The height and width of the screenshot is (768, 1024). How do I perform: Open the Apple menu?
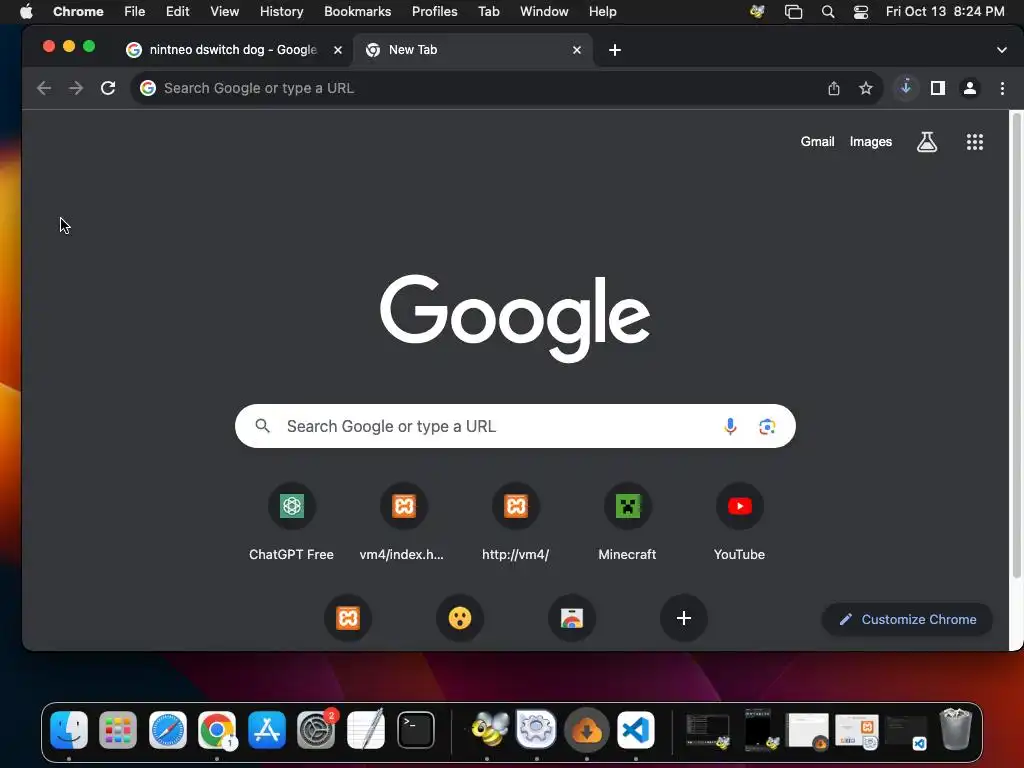coord(26,12)
